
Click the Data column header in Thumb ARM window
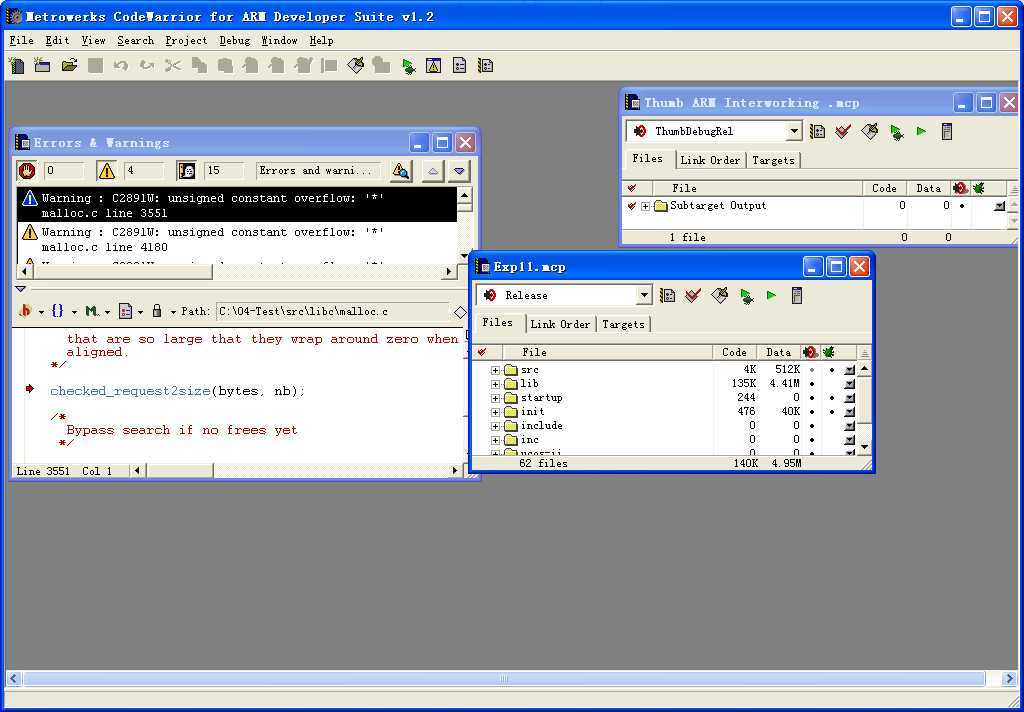point(928,189)
